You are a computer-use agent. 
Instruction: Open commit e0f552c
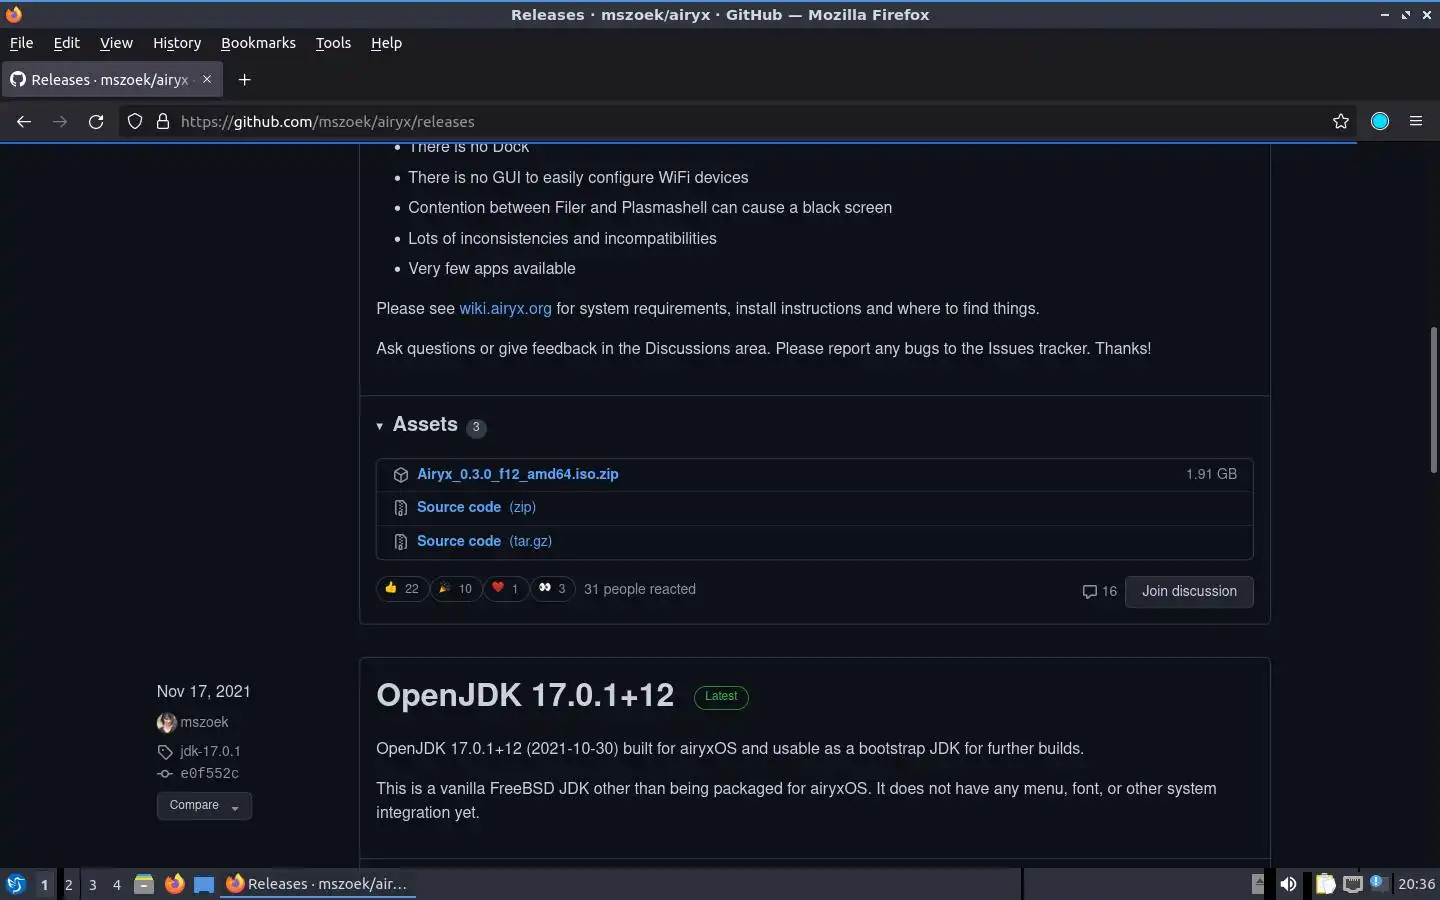click(209, 773)
